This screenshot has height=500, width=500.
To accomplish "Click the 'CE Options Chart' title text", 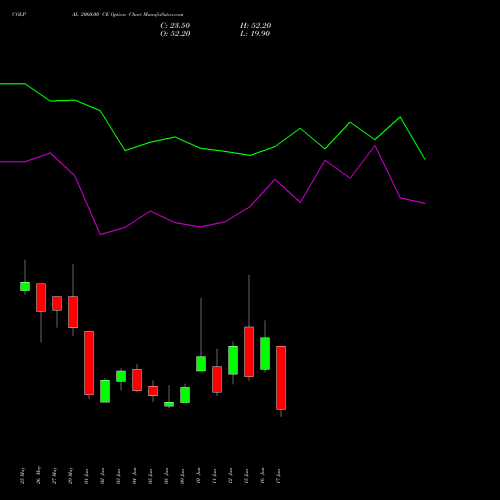I will click(121, 15).
